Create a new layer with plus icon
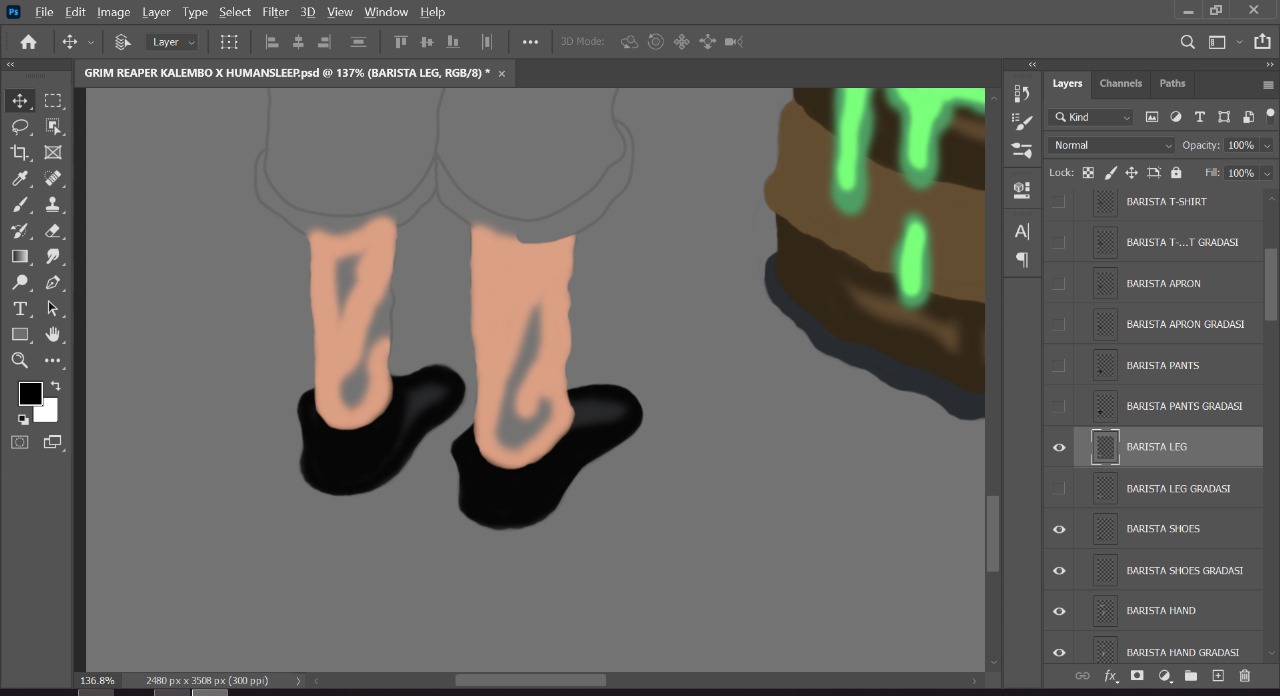Screen dimensions: 1280x696 pyautogui.click(x=1218, y=676)
